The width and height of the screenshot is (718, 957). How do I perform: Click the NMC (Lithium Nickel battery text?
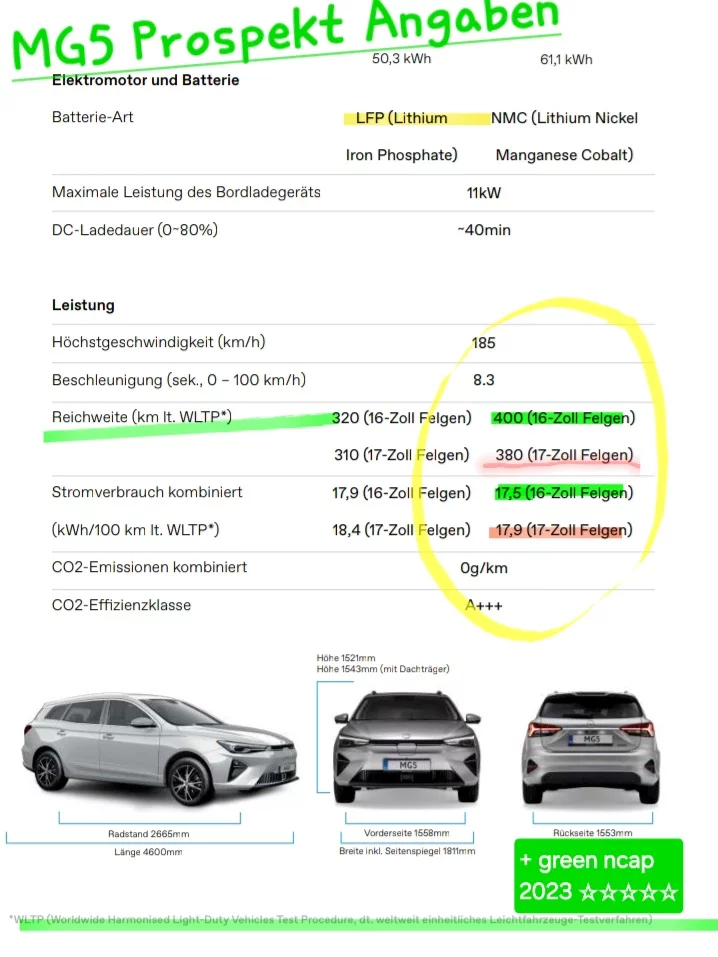(564, 118)
